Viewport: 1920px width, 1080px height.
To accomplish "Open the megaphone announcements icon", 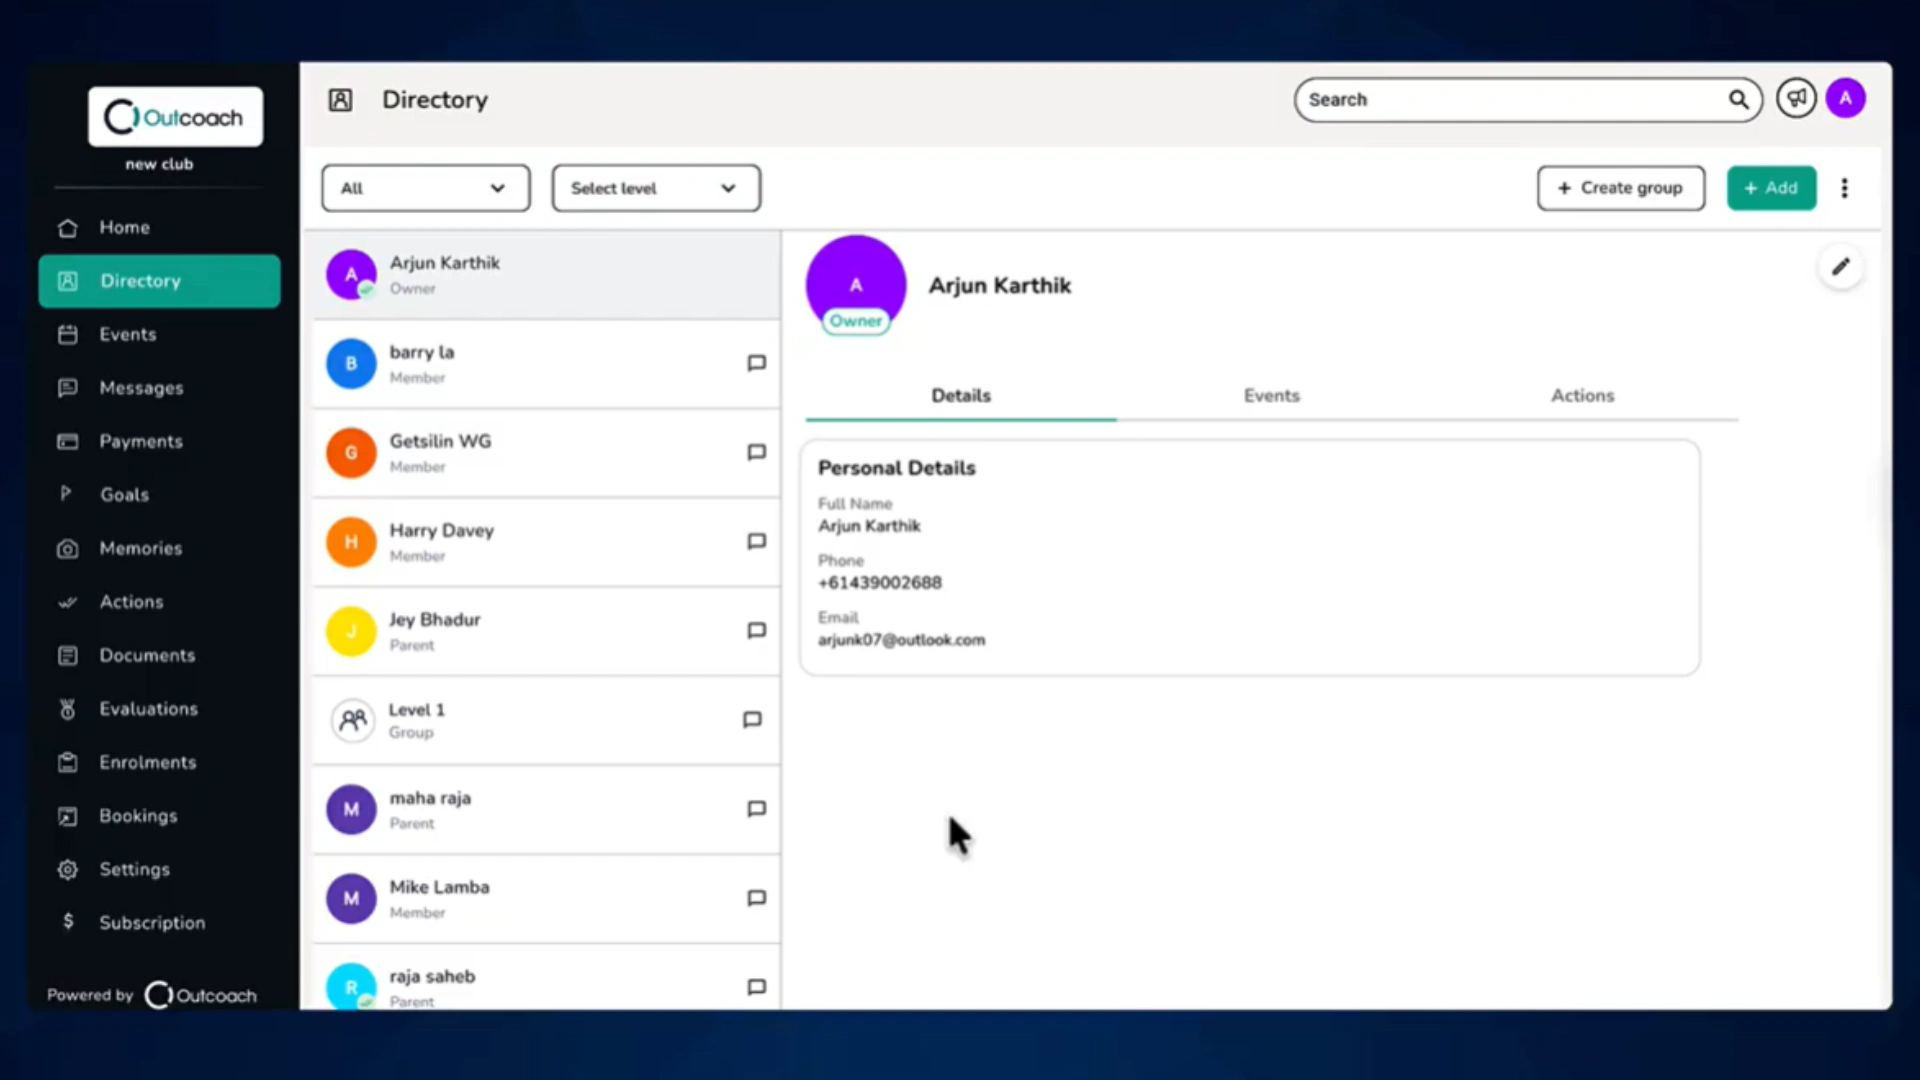I will pos(1796,99).
